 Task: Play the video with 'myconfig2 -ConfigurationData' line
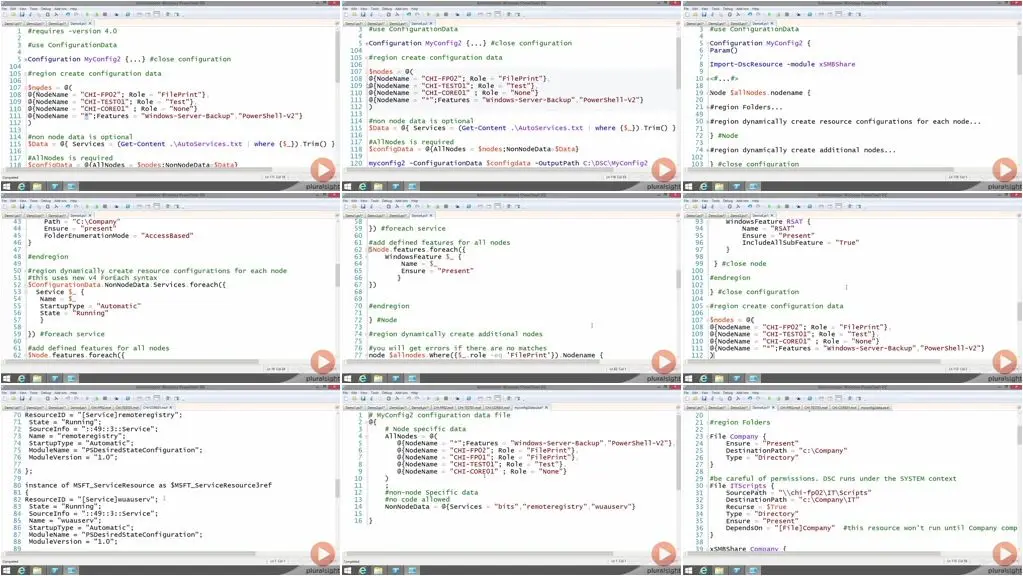click(664, 170)
